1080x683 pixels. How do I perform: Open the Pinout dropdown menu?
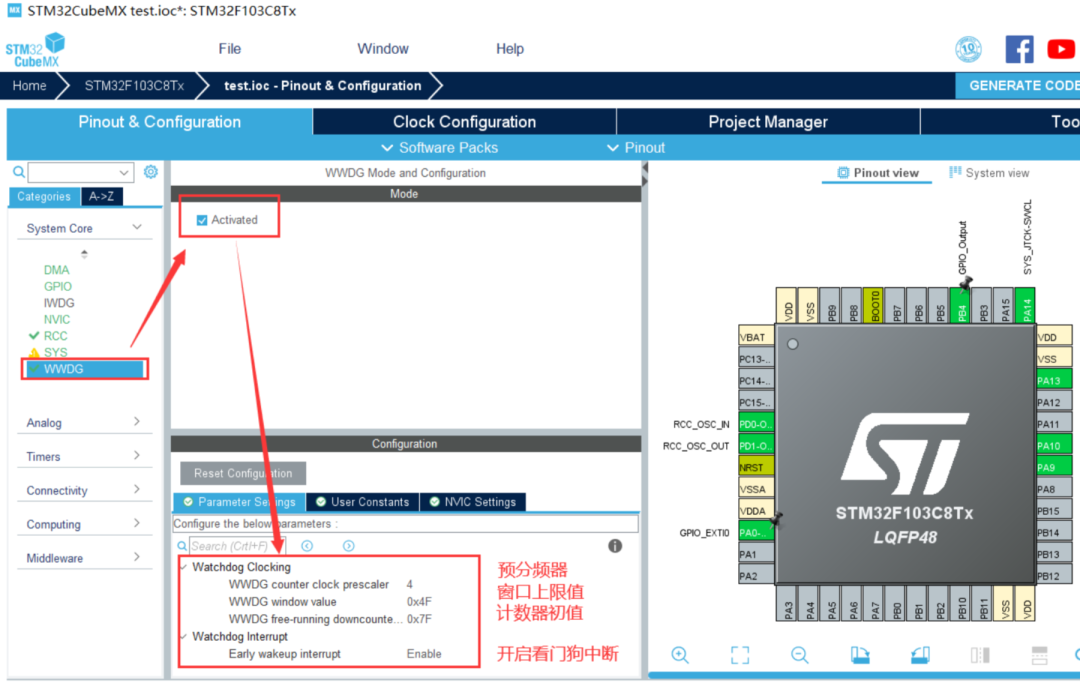click(x=636, y=147)
